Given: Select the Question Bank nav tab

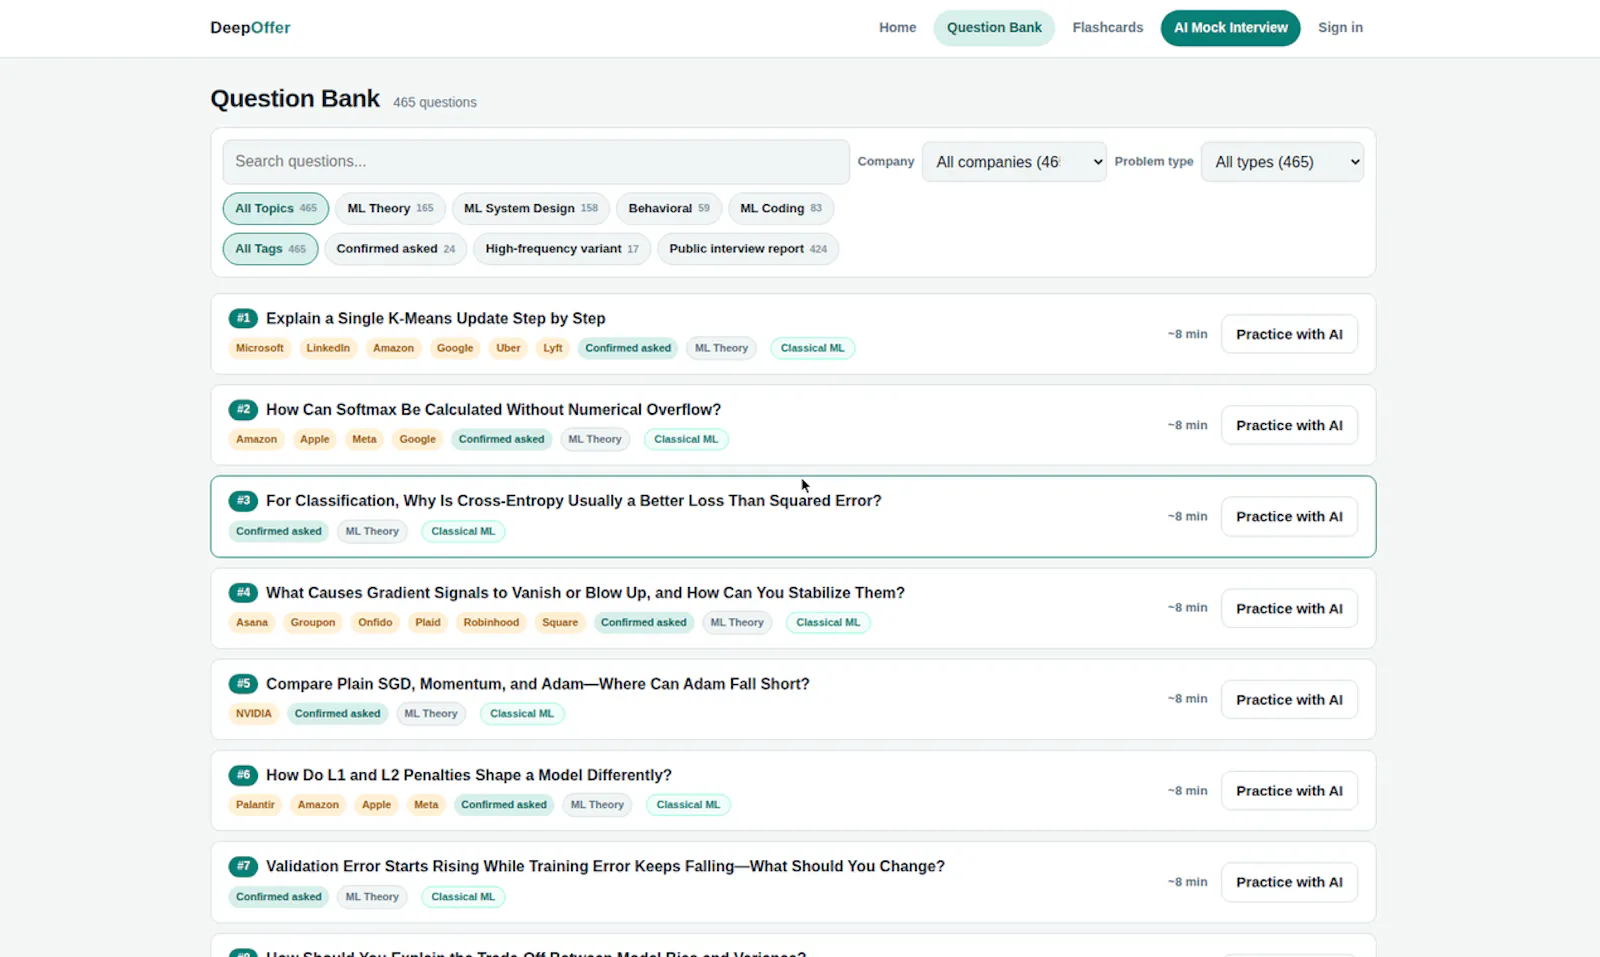Looking at the screenshot, I should [x=994, y=28].
